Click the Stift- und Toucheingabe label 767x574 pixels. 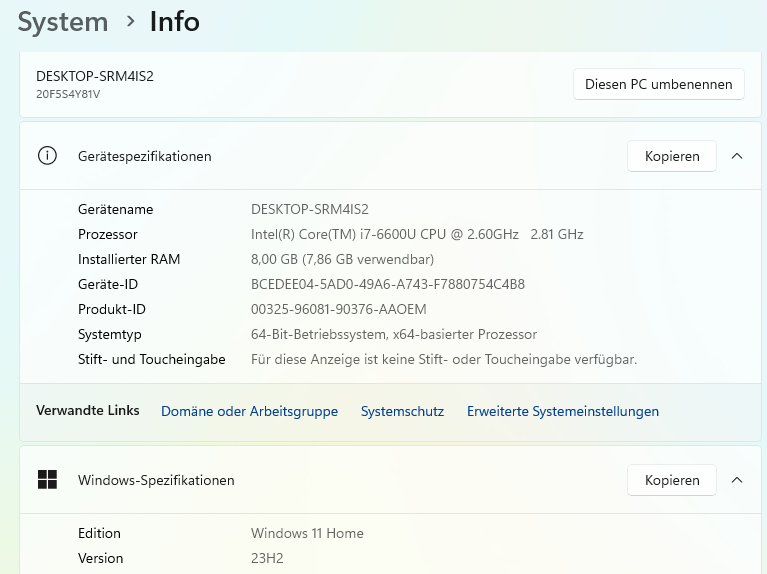pos(152,360)
